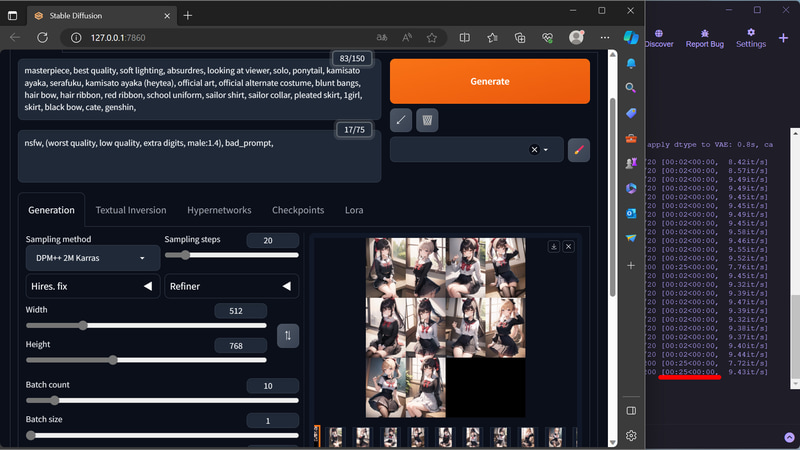Click the negative prompt text area
Screen dimensions: 800x450
point(199,157)
